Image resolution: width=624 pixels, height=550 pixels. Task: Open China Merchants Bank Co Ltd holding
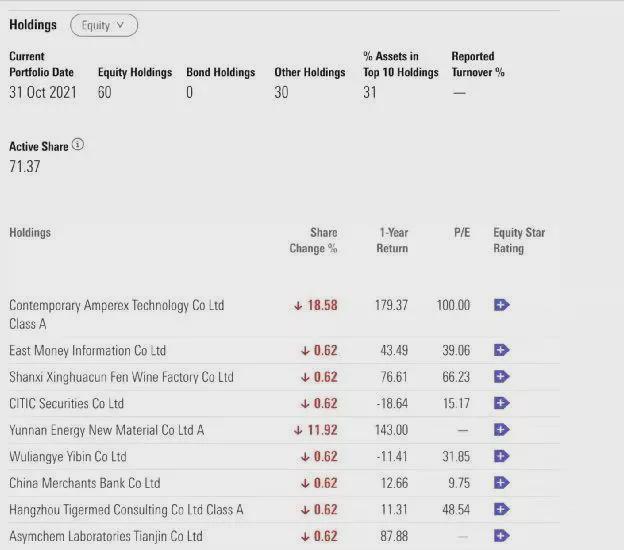pyautogui.click(x=85, y=483)
